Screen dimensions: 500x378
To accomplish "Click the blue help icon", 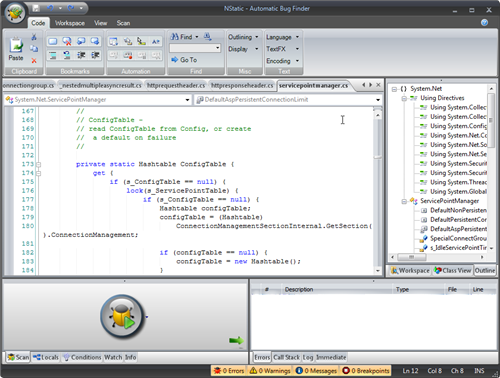I will click(x=484, y=22).
